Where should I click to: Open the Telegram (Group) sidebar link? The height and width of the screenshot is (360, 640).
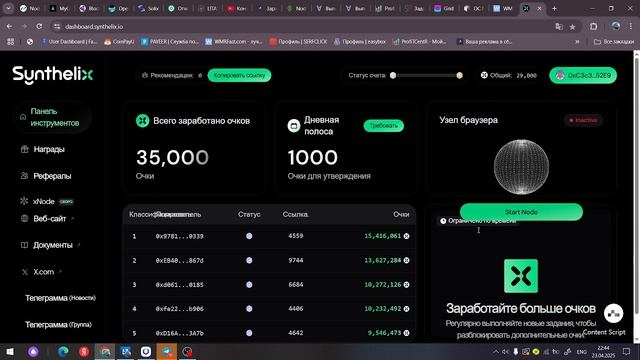point(58,325)
